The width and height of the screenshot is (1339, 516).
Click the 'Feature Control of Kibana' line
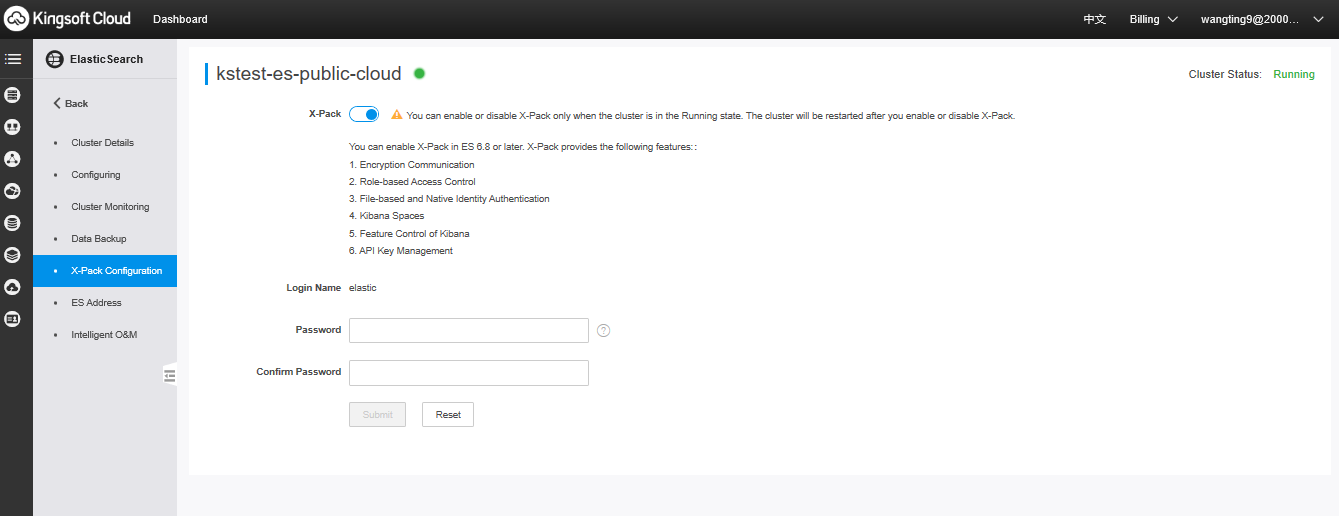pos(409,234)
